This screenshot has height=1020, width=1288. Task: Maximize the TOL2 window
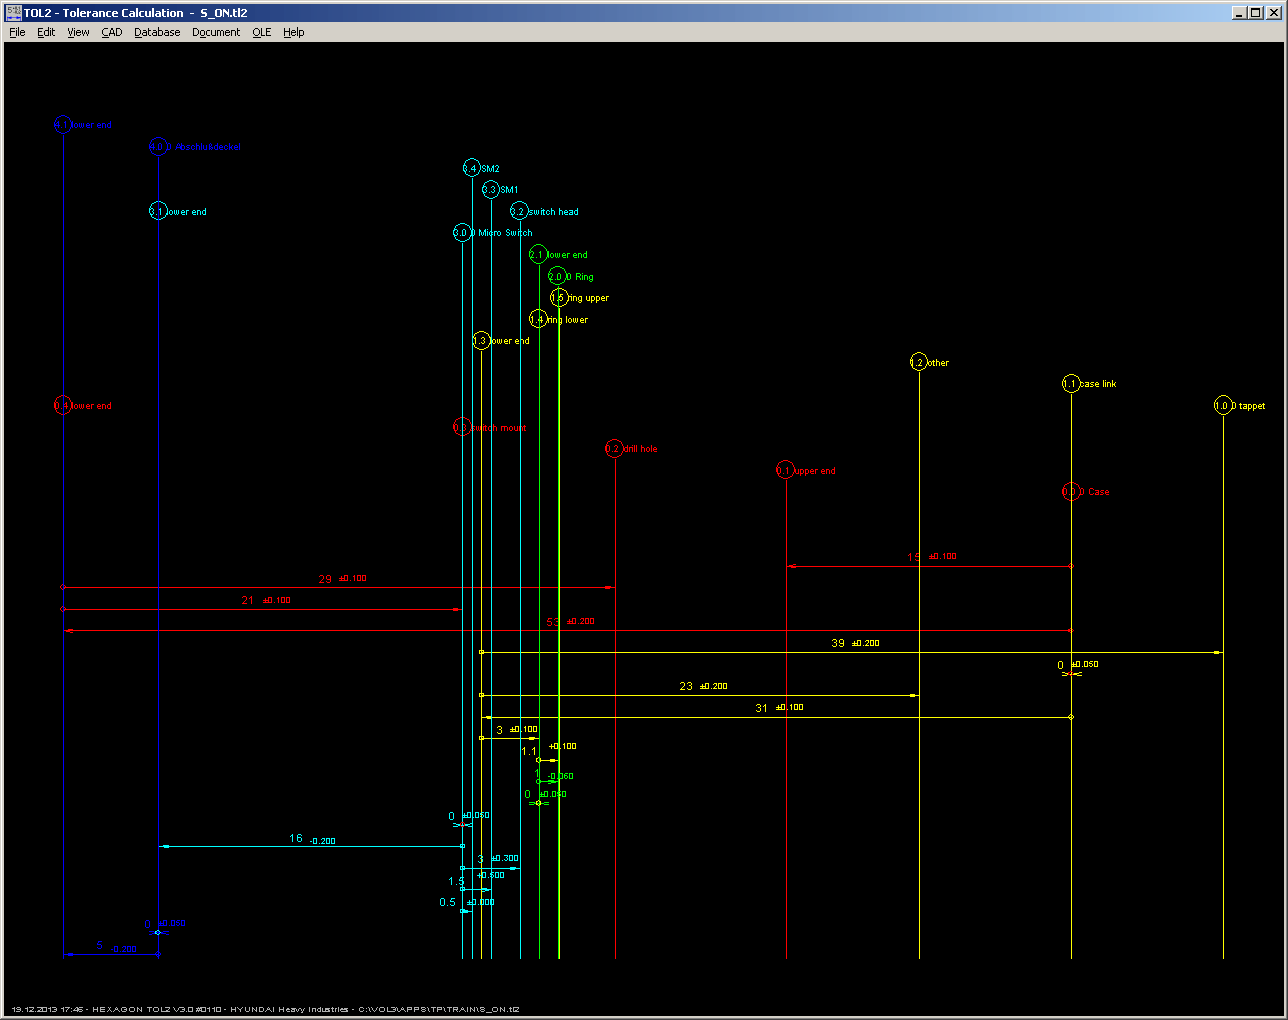(1256, 13)
